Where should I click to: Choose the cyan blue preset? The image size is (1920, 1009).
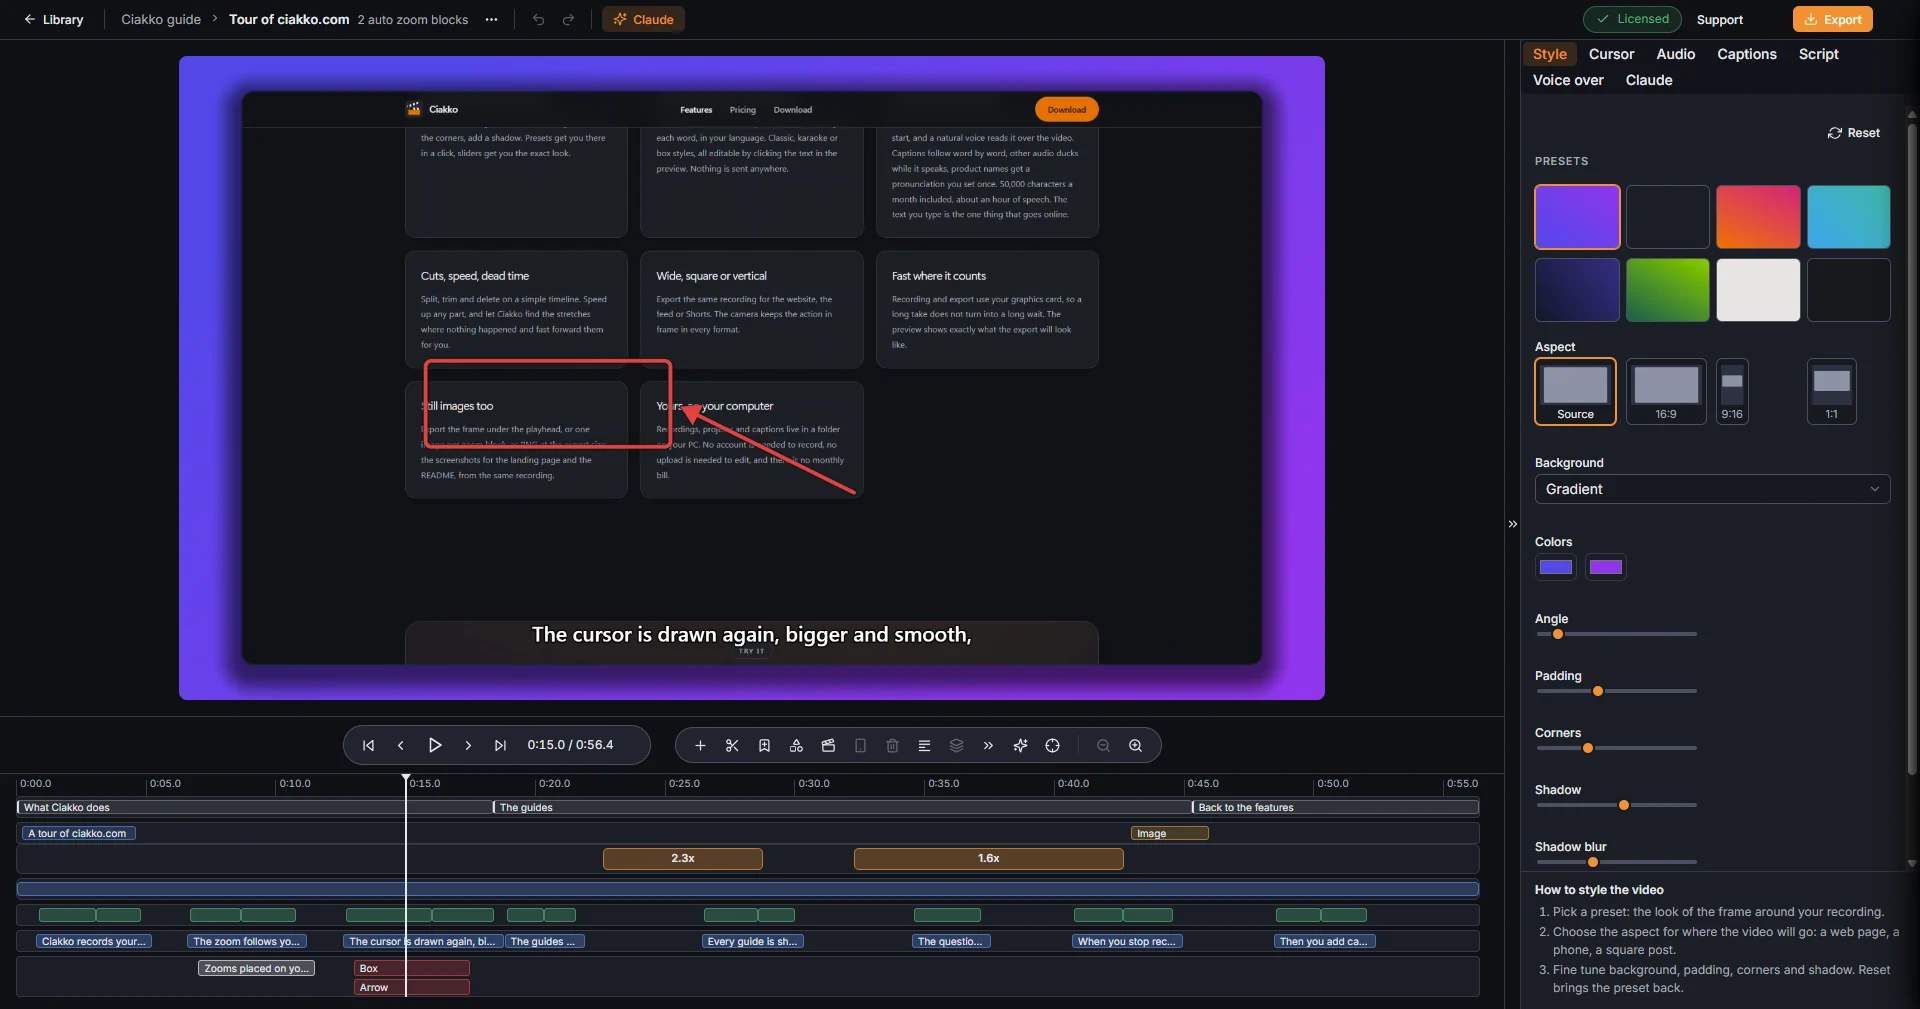[1848, 217]
